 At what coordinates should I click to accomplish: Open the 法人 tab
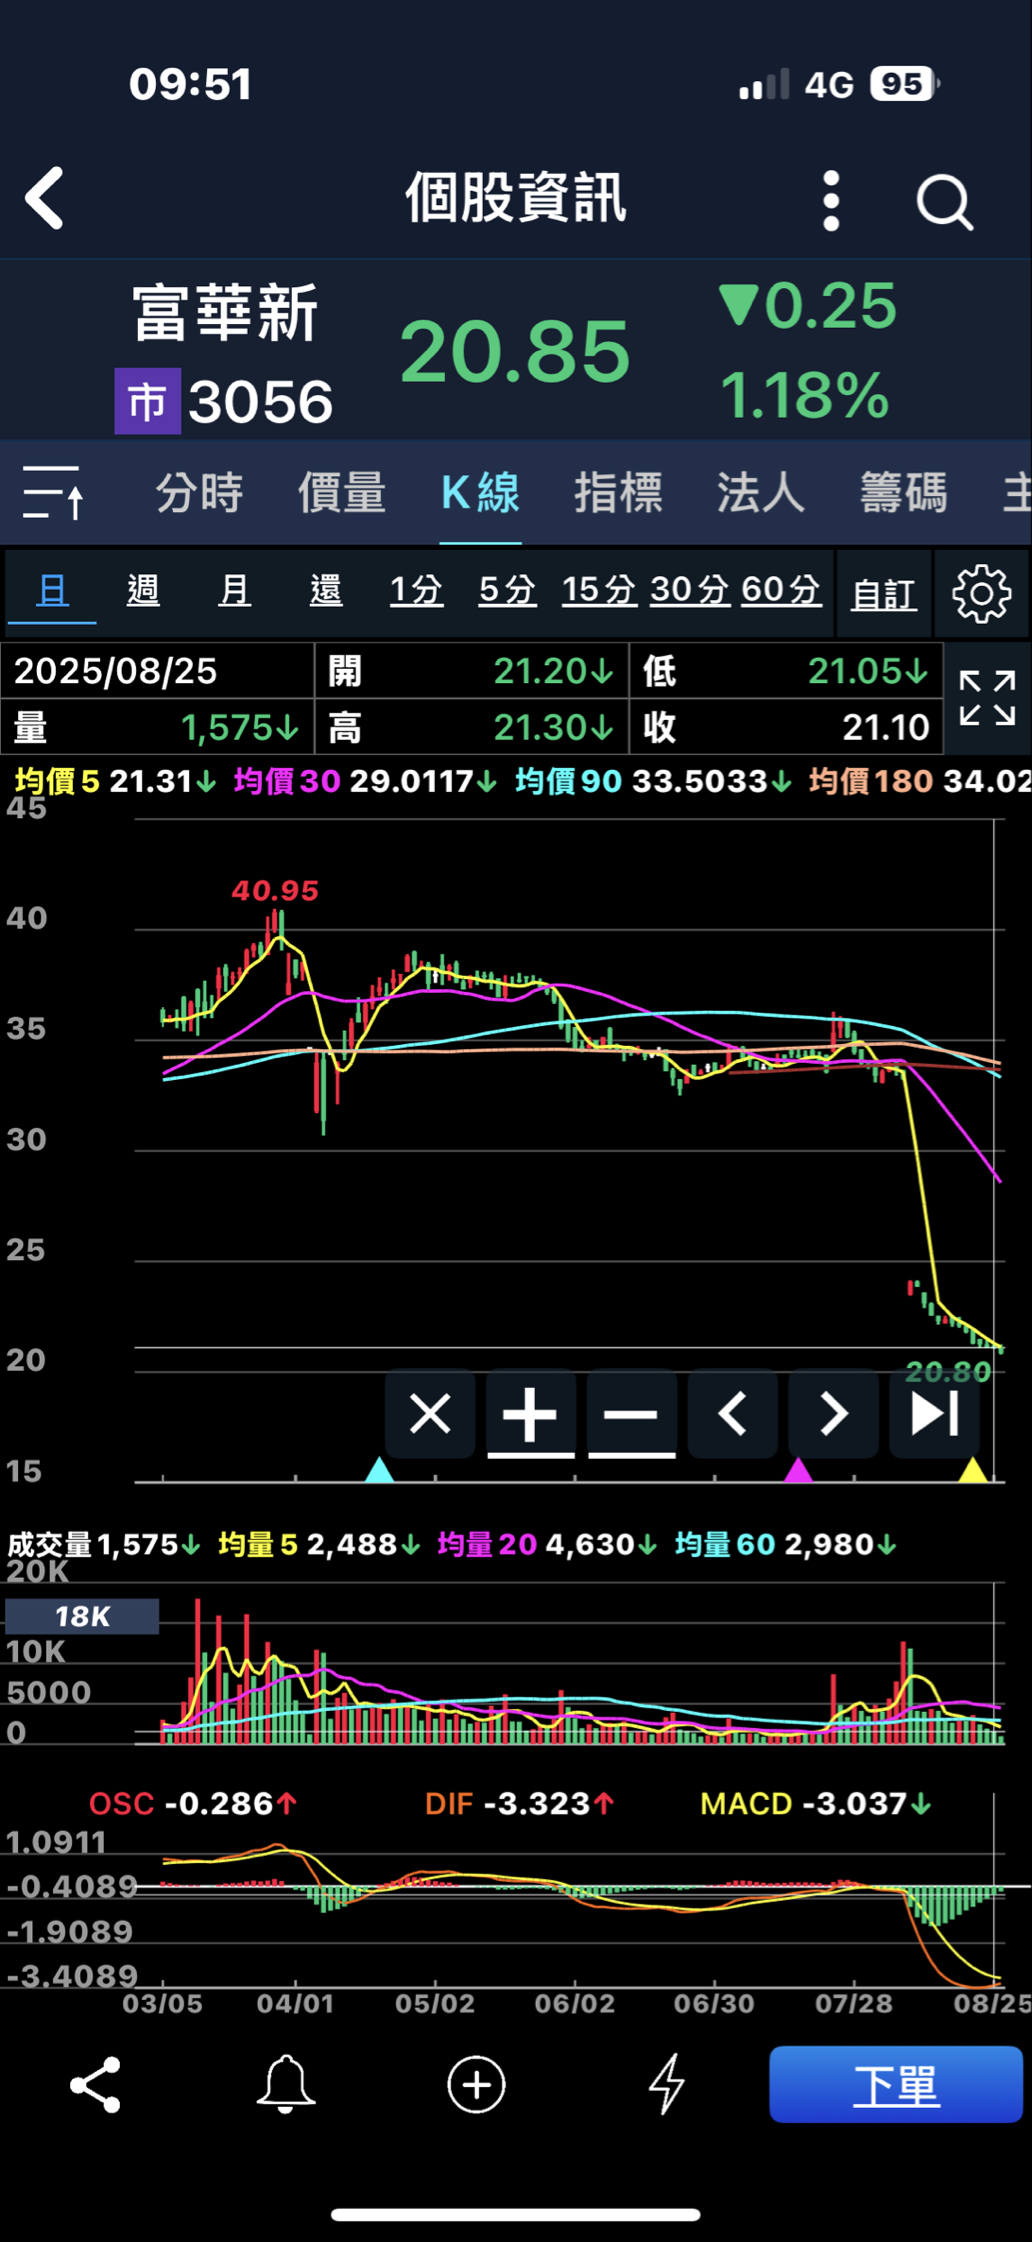click(761, 493)
